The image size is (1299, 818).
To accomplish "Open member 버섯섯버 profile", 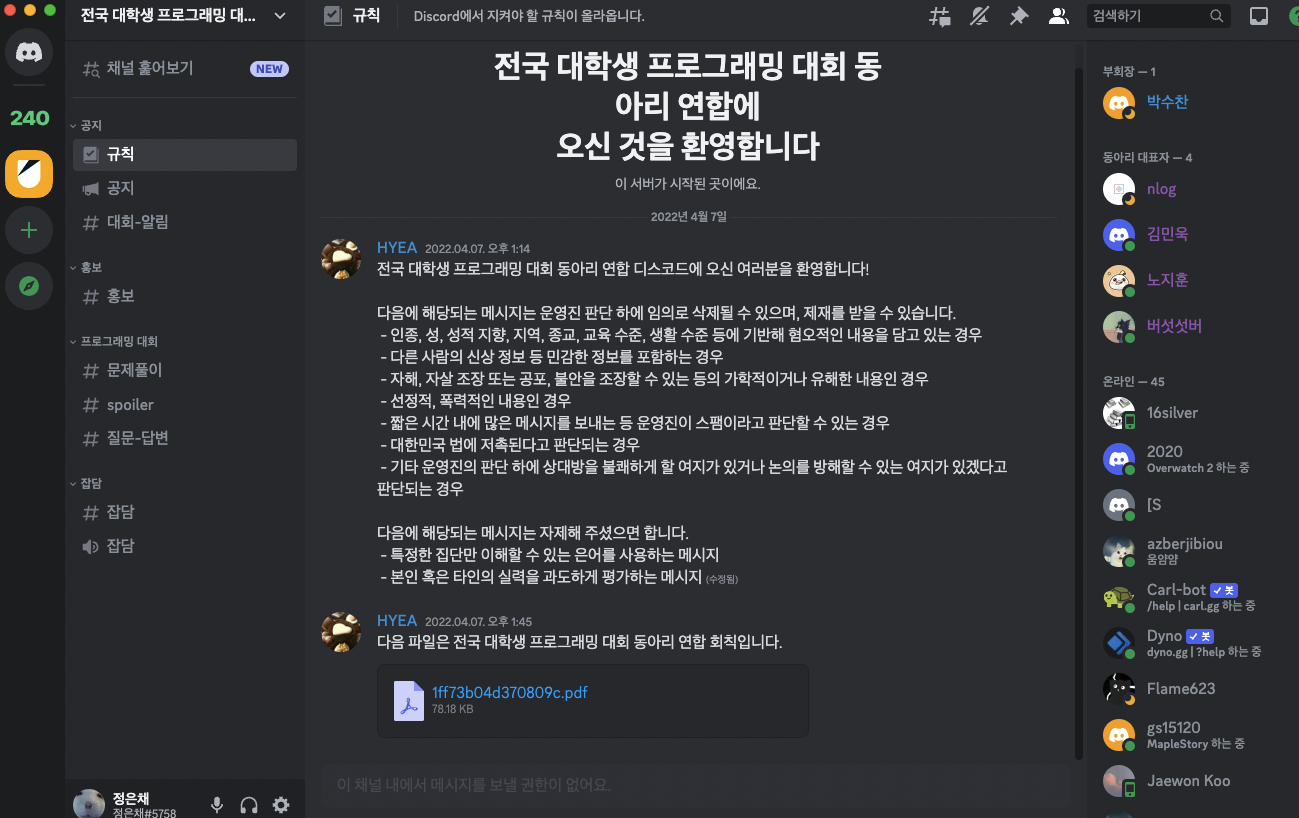I will 1189,326.
